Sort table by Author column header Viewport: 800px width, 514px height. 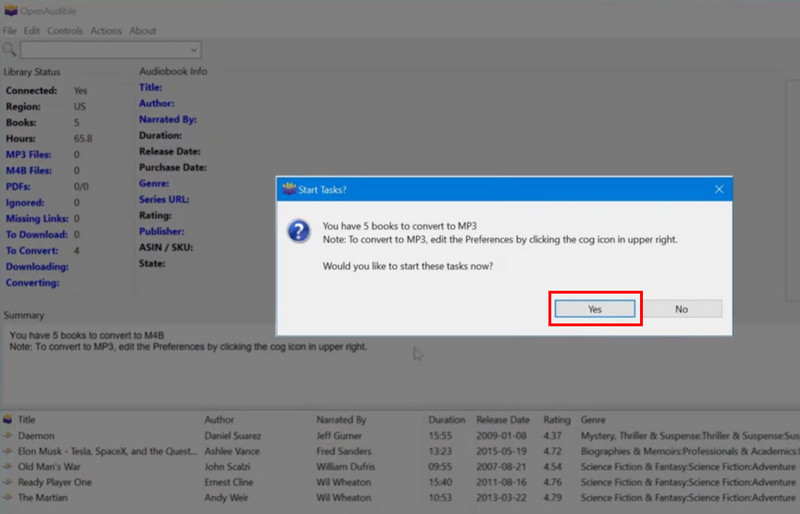click(x=219, y=420)
